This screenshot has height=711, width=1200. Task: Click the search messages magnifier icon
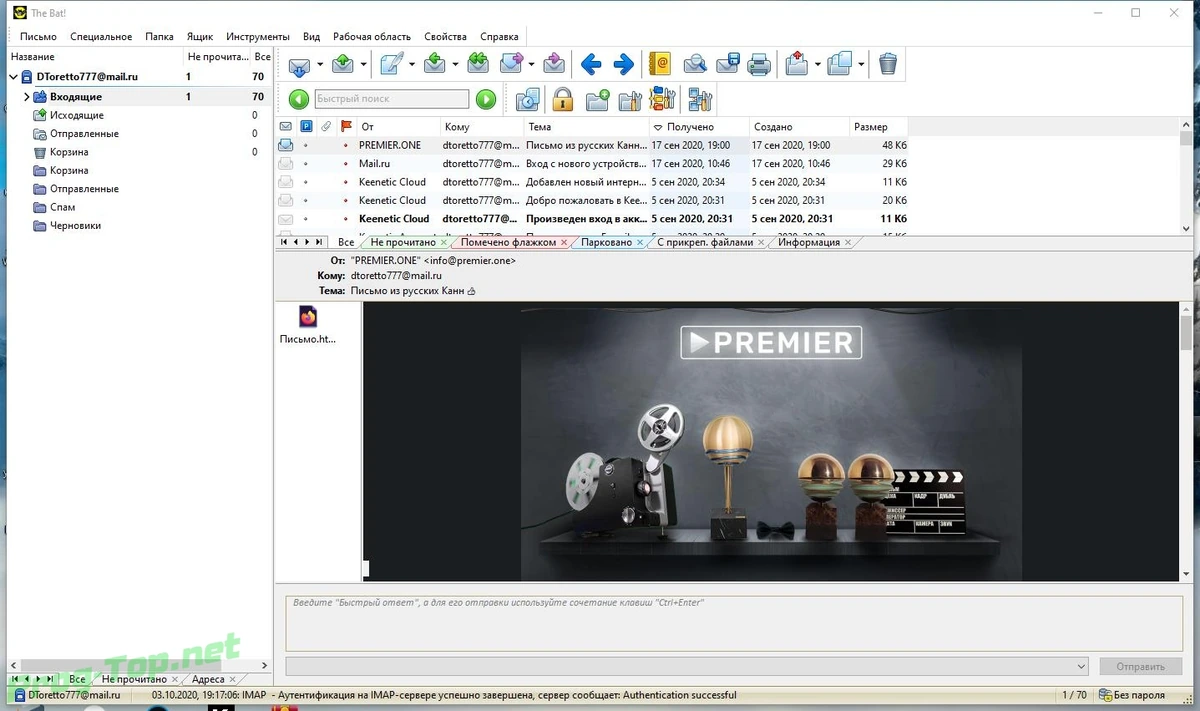pos(695,65)
